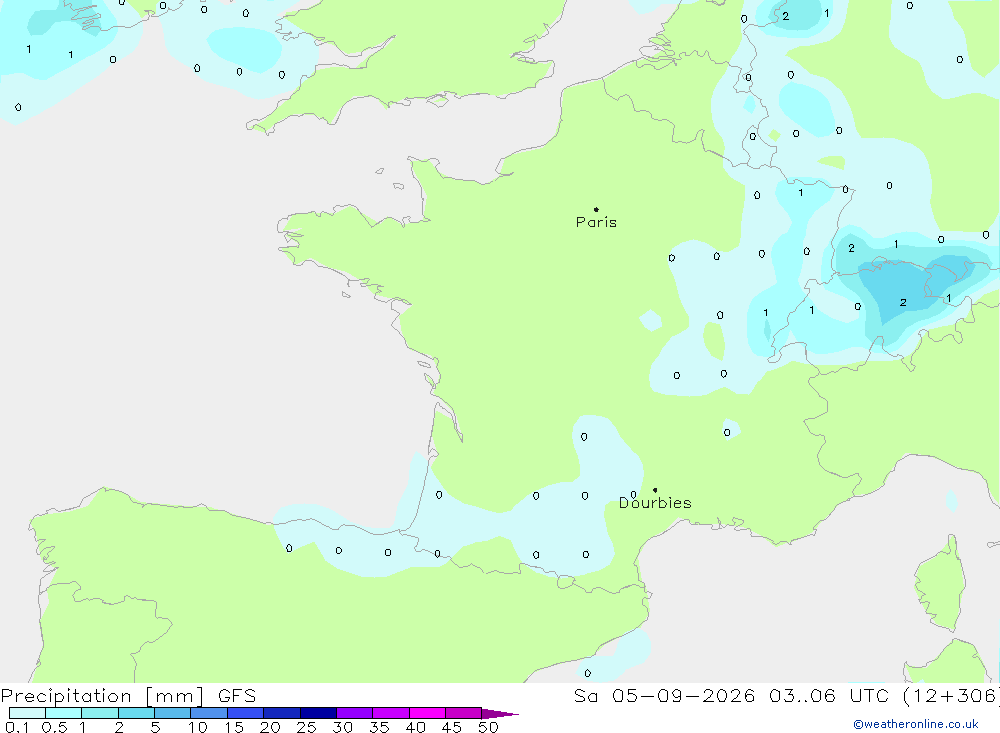Click the 45–50 mm legend swatch

(464, 713)
